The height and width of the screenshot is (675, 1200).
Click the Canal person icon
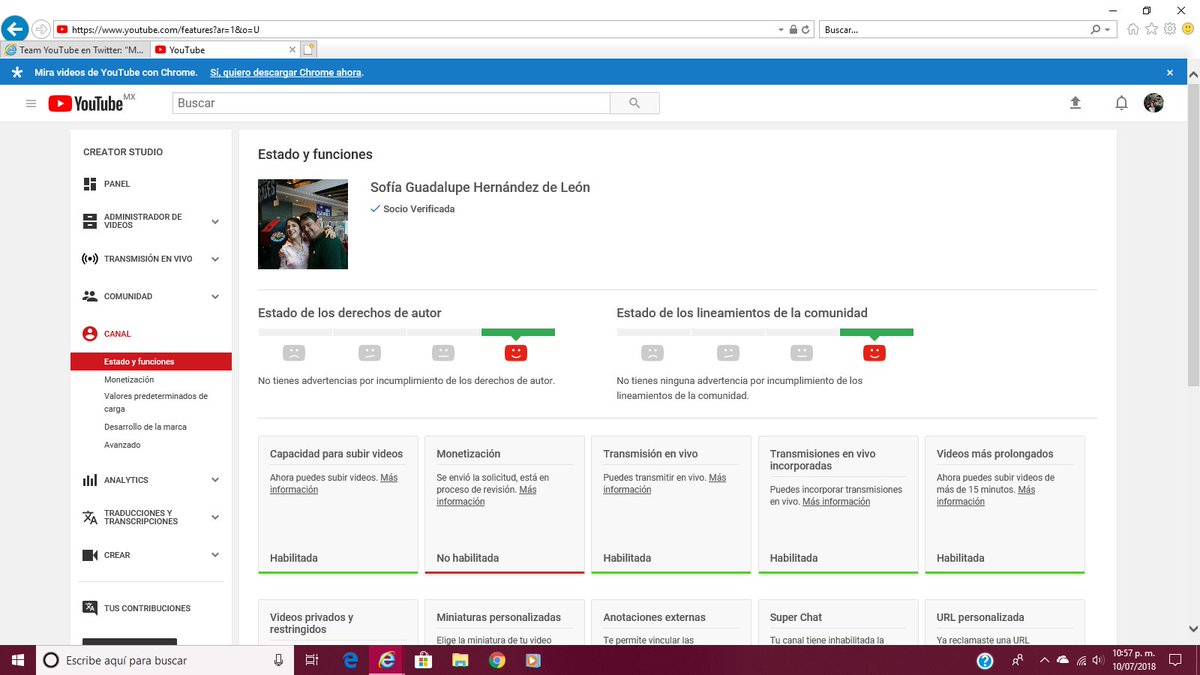point(90,334)
